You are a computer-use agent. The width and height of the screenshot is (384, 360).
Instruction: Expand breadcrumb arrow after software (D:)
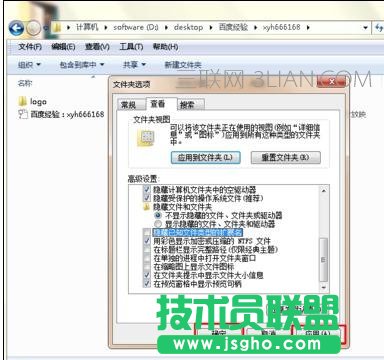pyautogui.click(x=166, y=27)
